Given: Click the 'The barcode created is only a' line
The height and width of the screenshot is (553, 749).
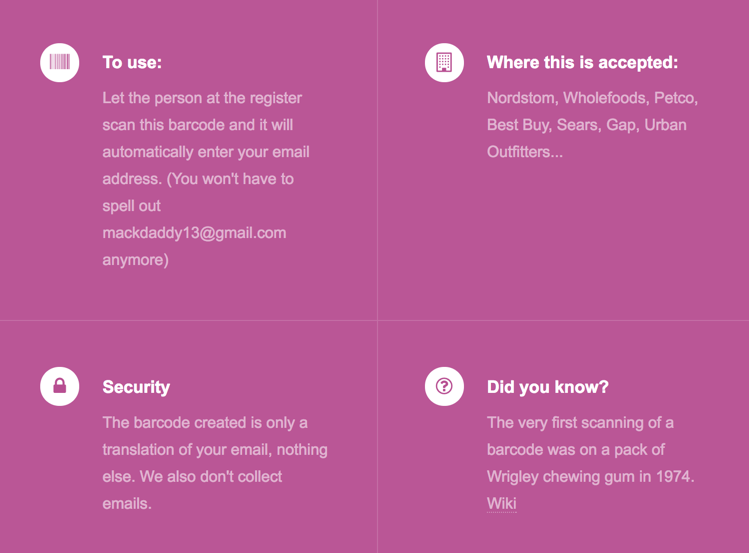Looking at the screenshot, I should (205, 423).
